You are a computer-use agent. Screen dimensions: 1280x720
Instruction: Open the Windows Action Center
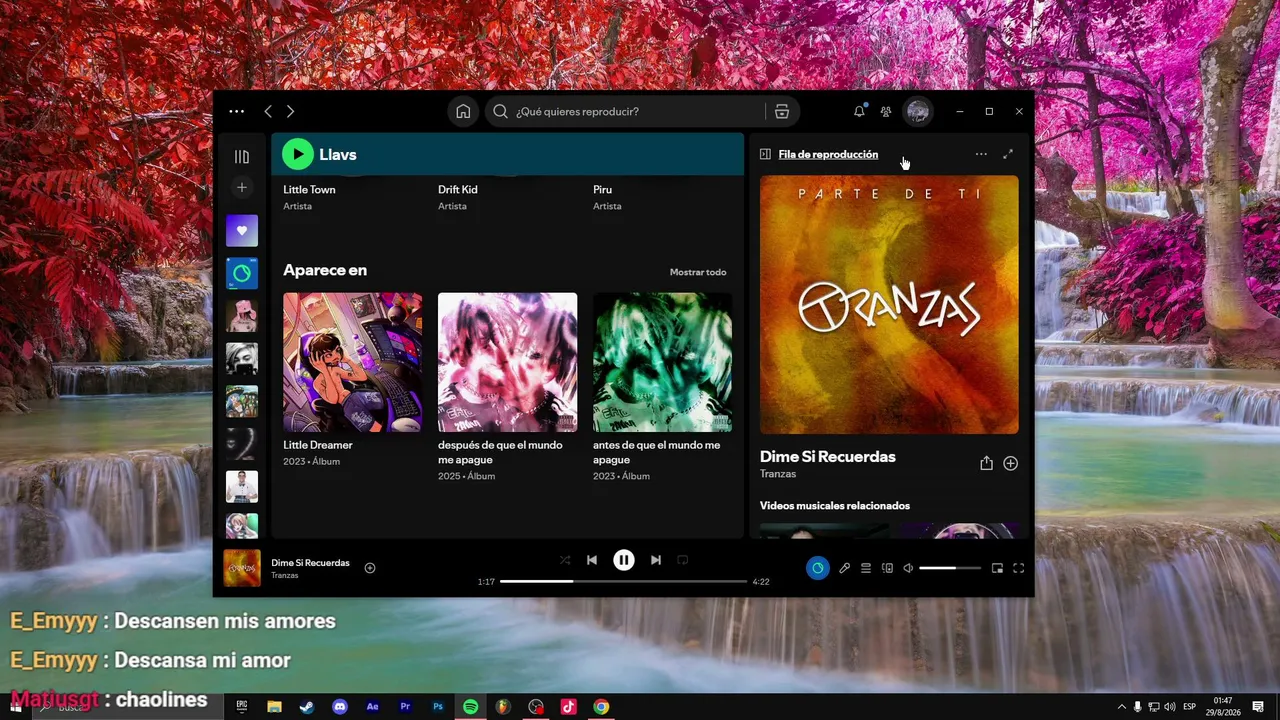pyautogui.click(x=1258, y=706)
